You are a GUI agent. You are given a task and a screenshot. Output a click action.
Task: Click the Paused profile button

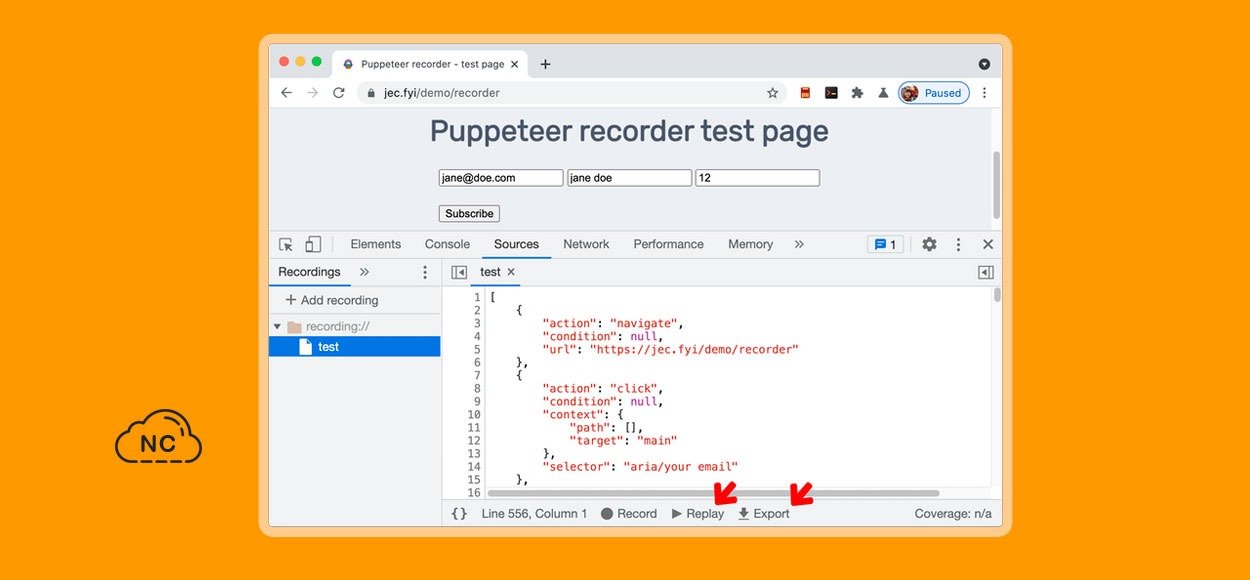(x=933, y=93)
